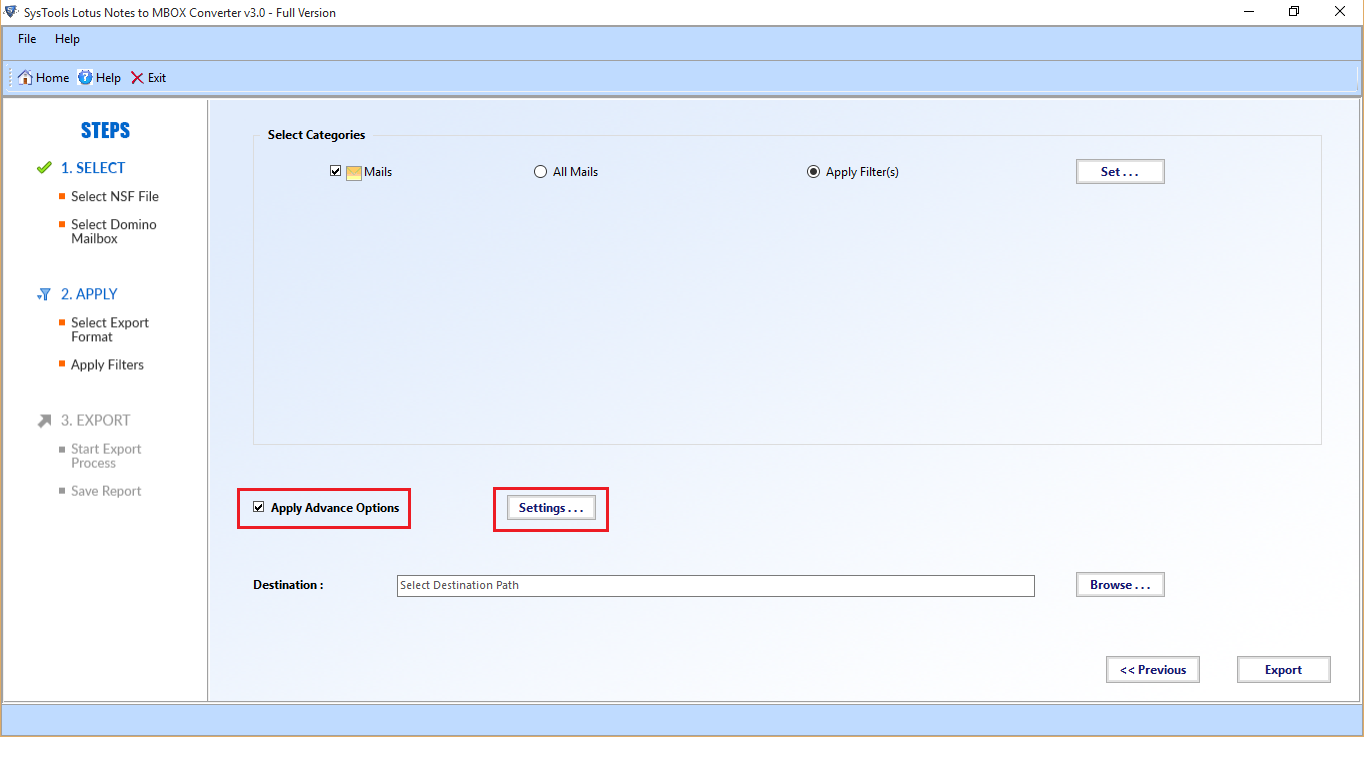The image size is (1366, 768).
Task: Open the Help menu
Action: pos(67,39)
